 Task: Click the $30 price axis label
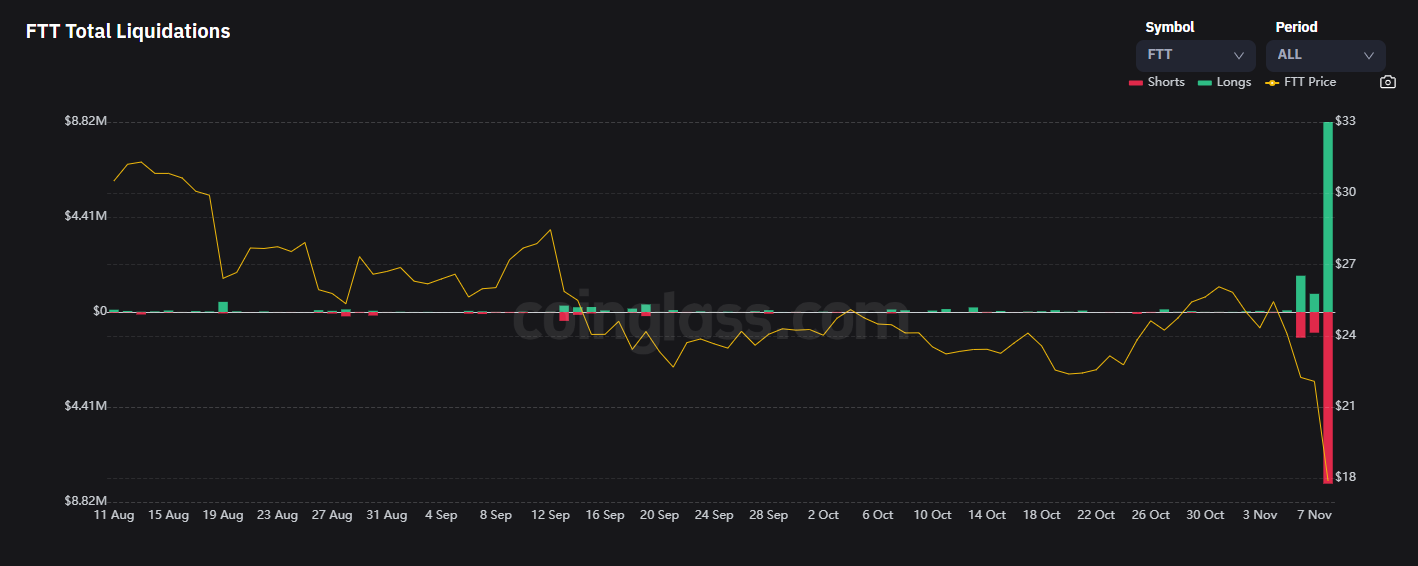click(1345, 192)
